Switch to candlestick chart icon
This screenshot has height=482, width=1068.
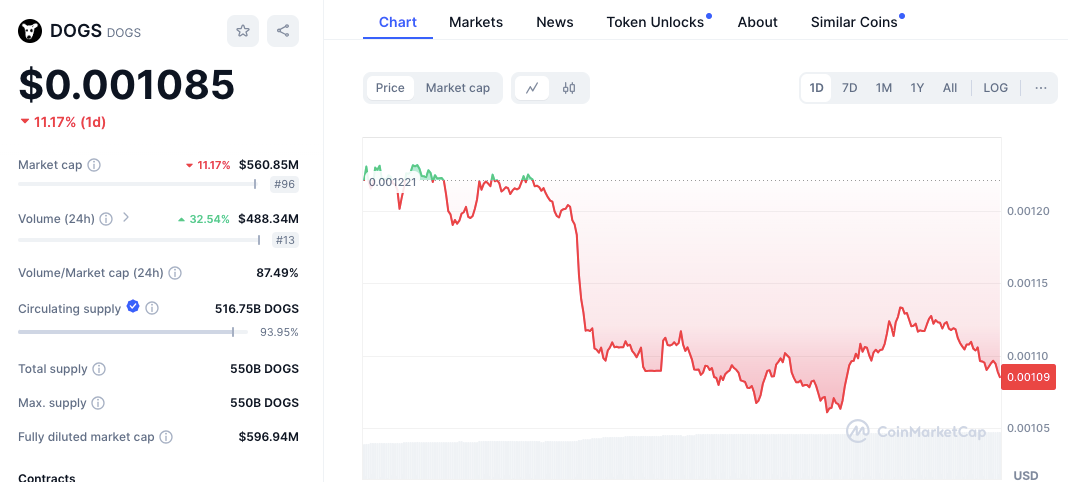569,88
